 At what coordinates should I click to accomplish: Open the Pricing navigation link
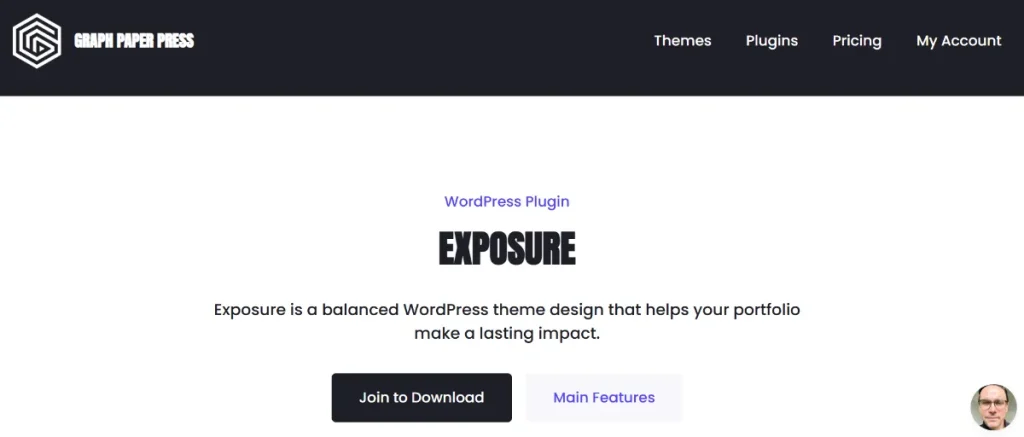(x=856, y=41)
